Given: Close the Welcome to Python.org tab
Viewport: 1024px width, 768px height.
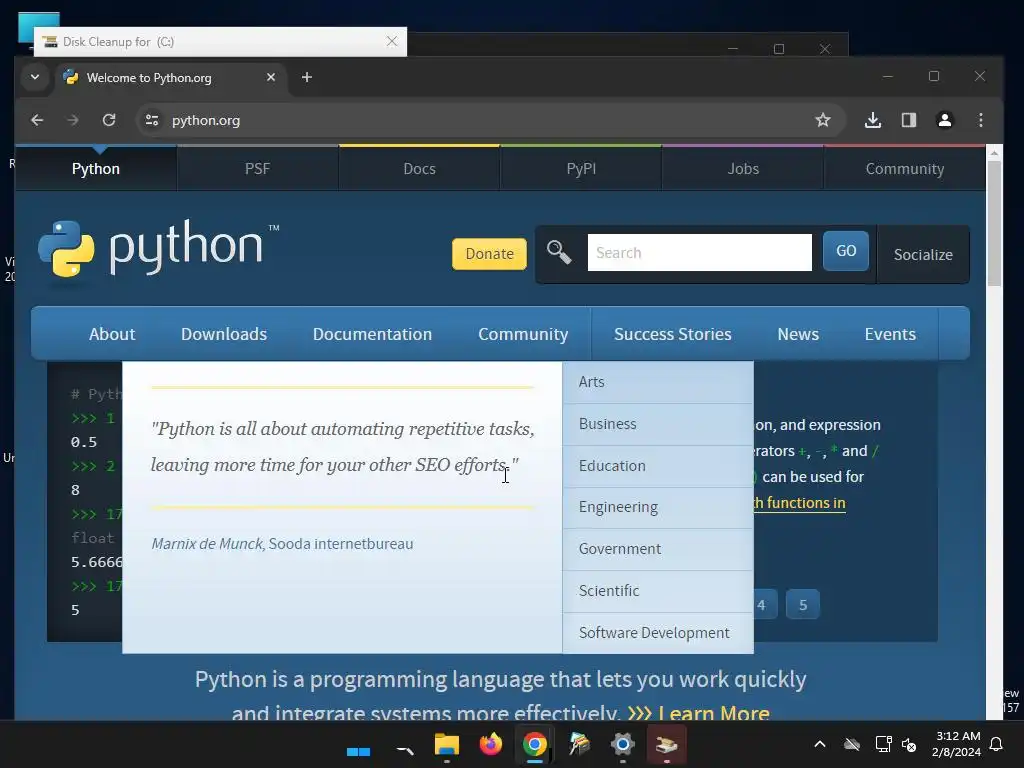Looking at the screenshot, I should tap(271, 77).
